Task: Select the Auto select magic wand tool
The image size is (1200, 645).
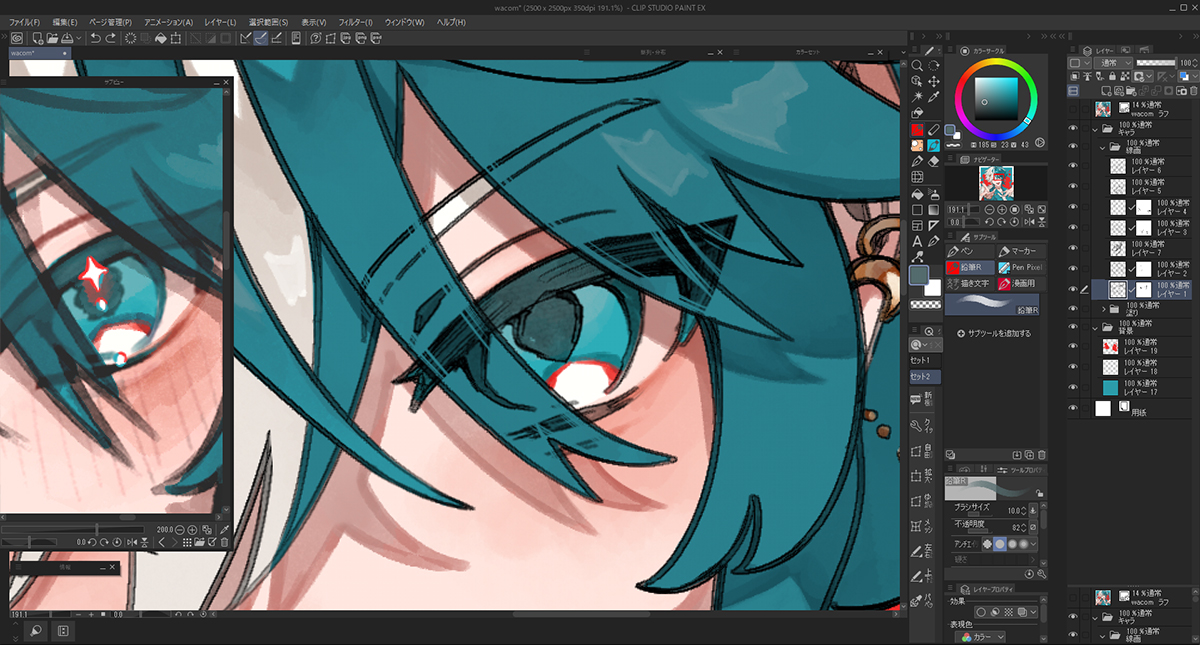Action: tap(917, 97)
